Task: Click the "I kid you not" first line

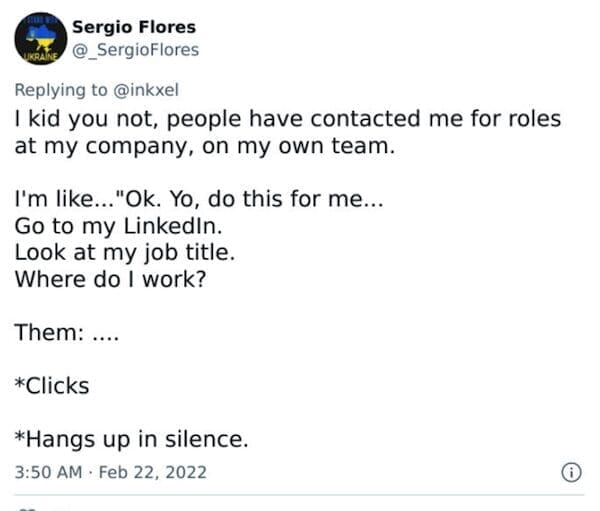Action: click(288, 119)
